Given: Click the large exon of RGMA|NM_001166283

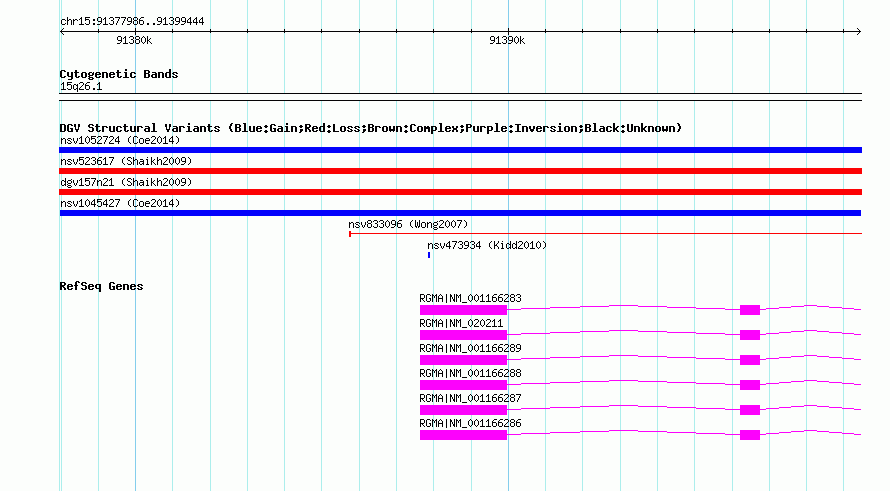Looking at the screenshot, I should click(463, 310).
